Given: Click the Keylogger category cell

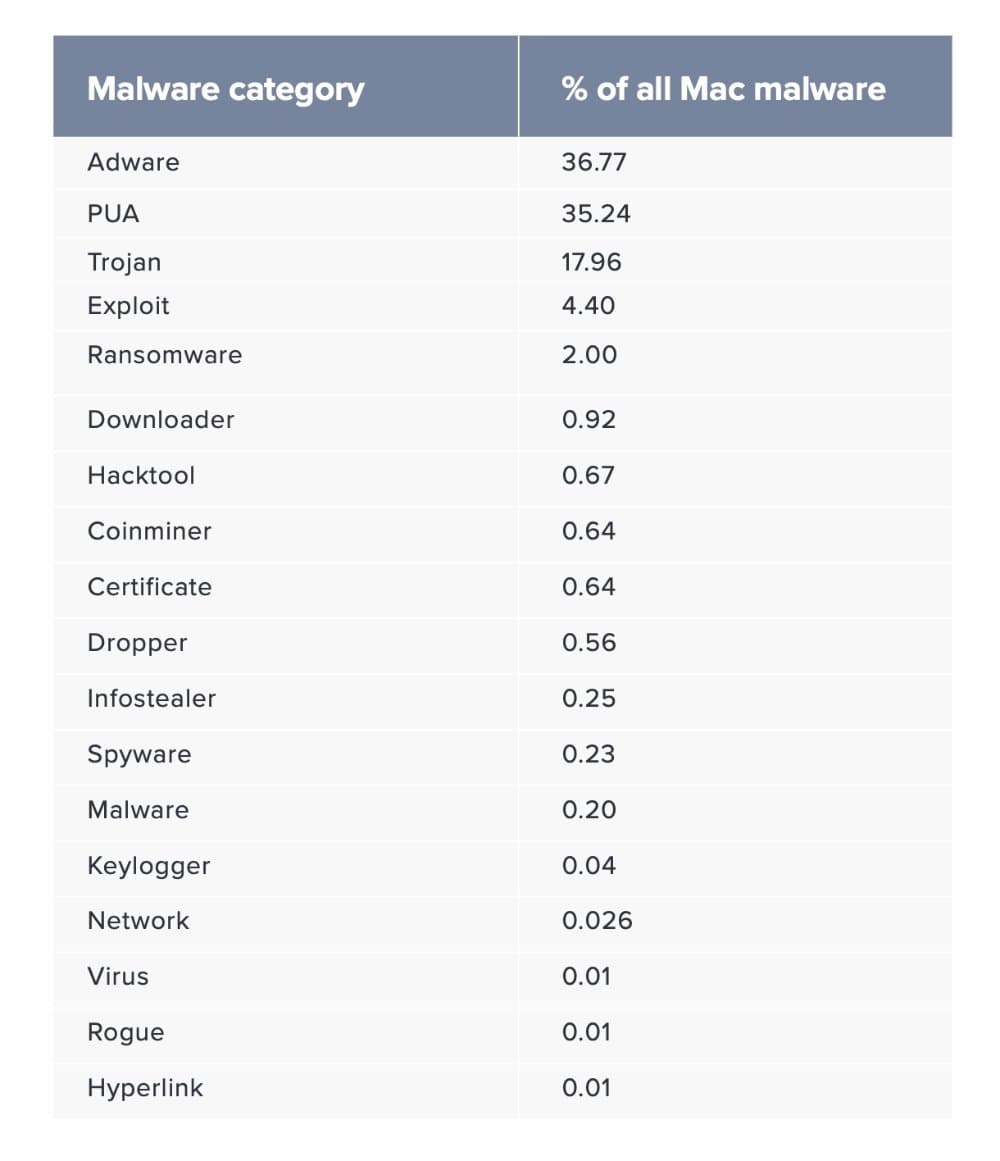Looking at the screenshot, I should coord(149,866).
